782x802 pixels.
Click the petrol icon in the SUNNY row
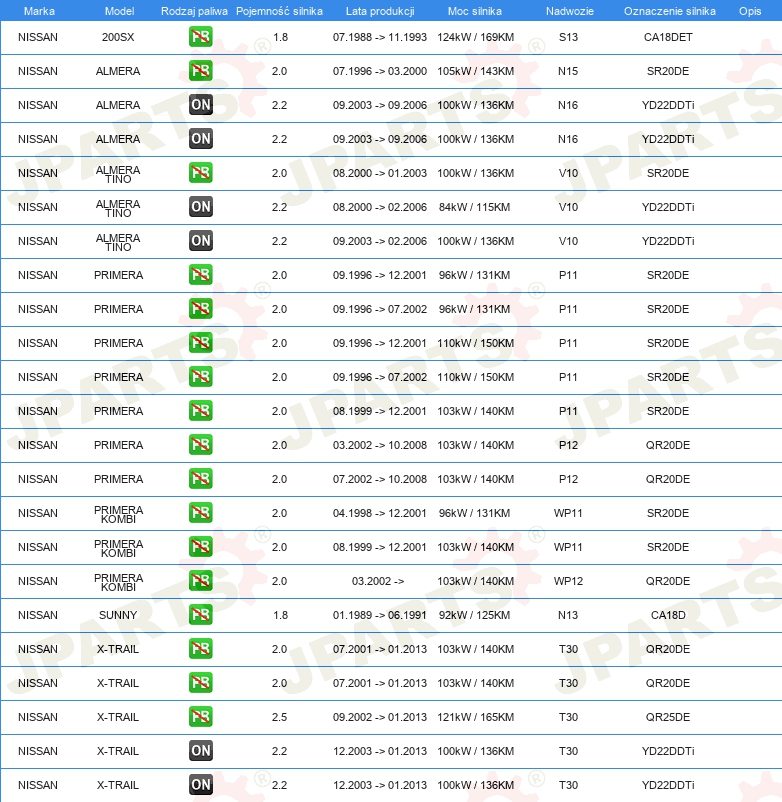tap(200, 615)
